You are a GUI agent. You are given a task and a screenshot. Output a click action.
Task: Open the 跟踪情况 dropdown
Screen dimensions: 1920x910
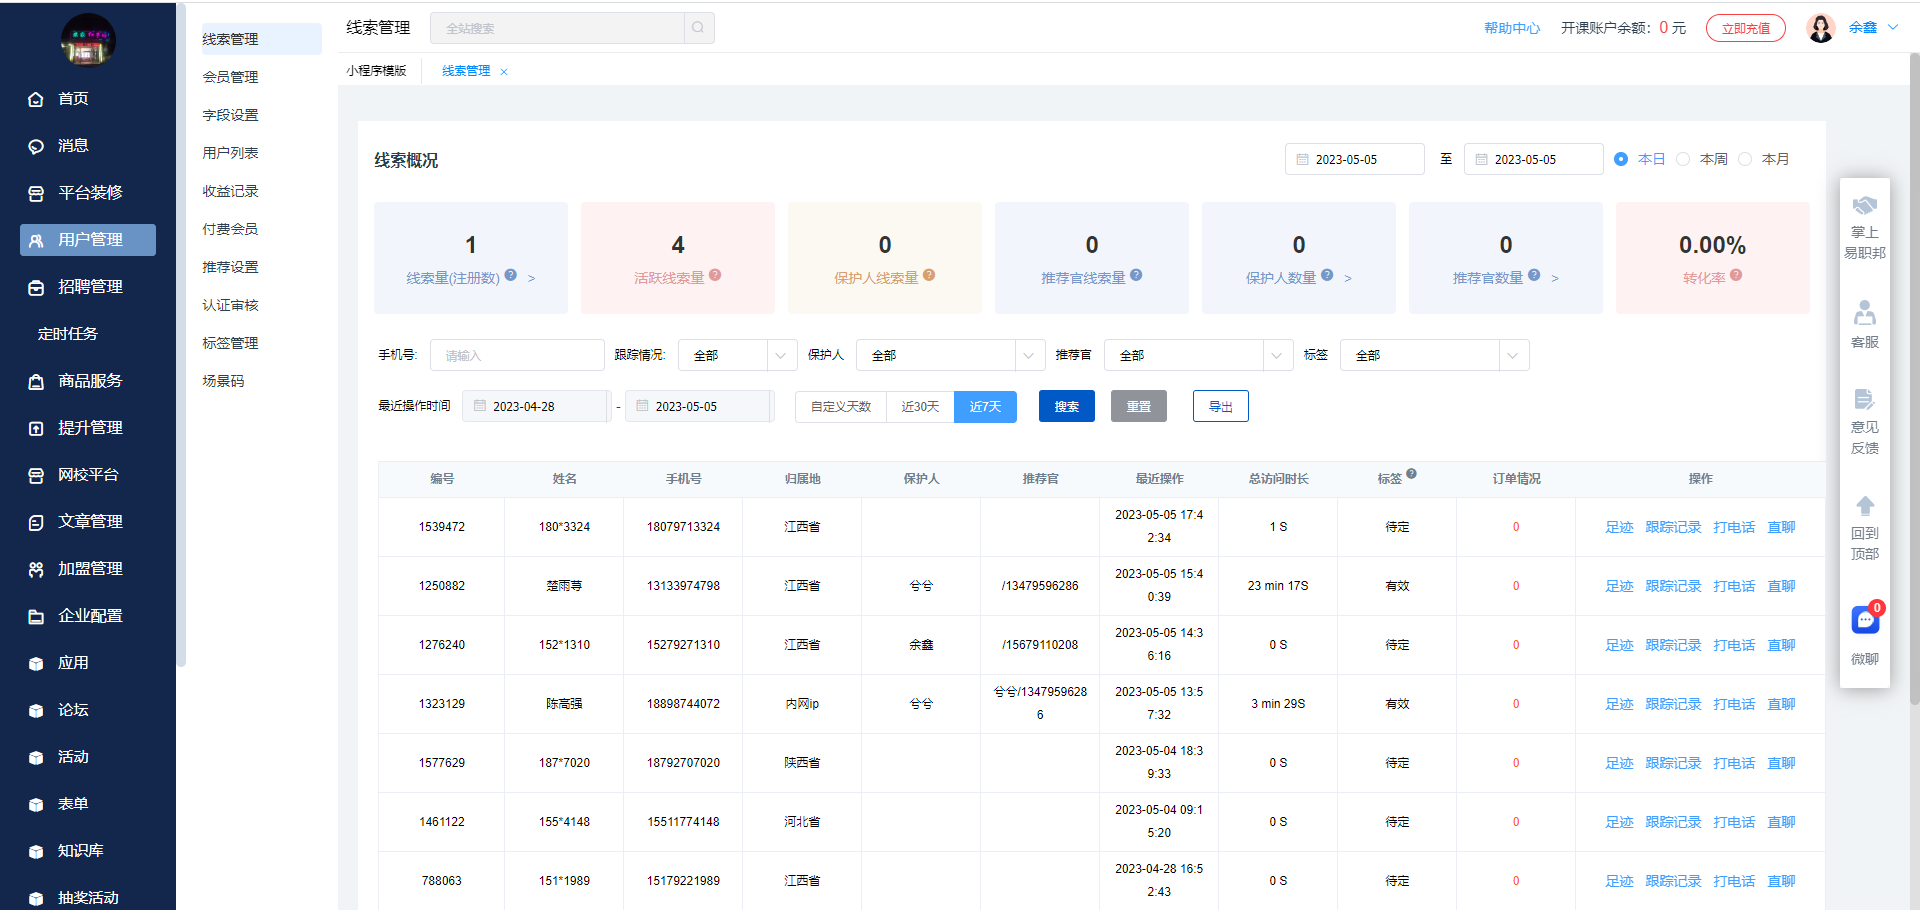[737, 355]
